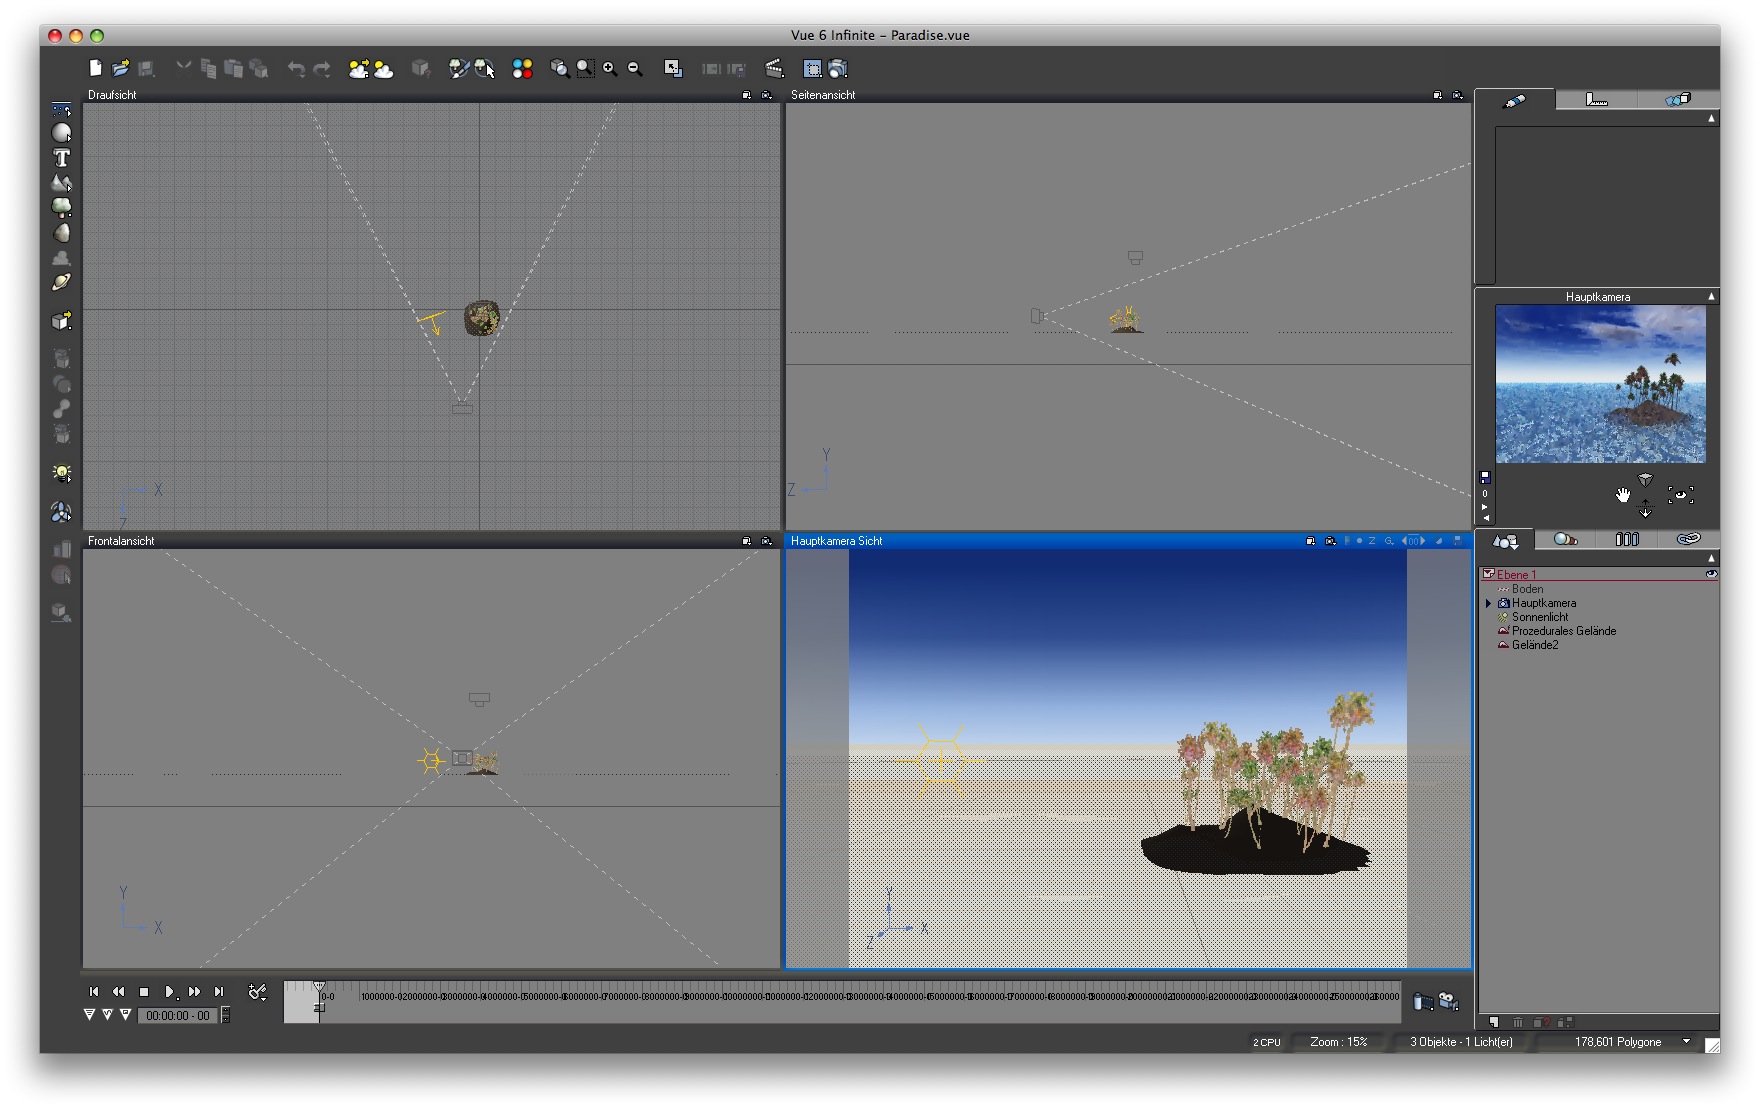This screenshot has height=1108, width=1760.
Task: Open render clapperboard options
Action: click(x=774, y=68)
